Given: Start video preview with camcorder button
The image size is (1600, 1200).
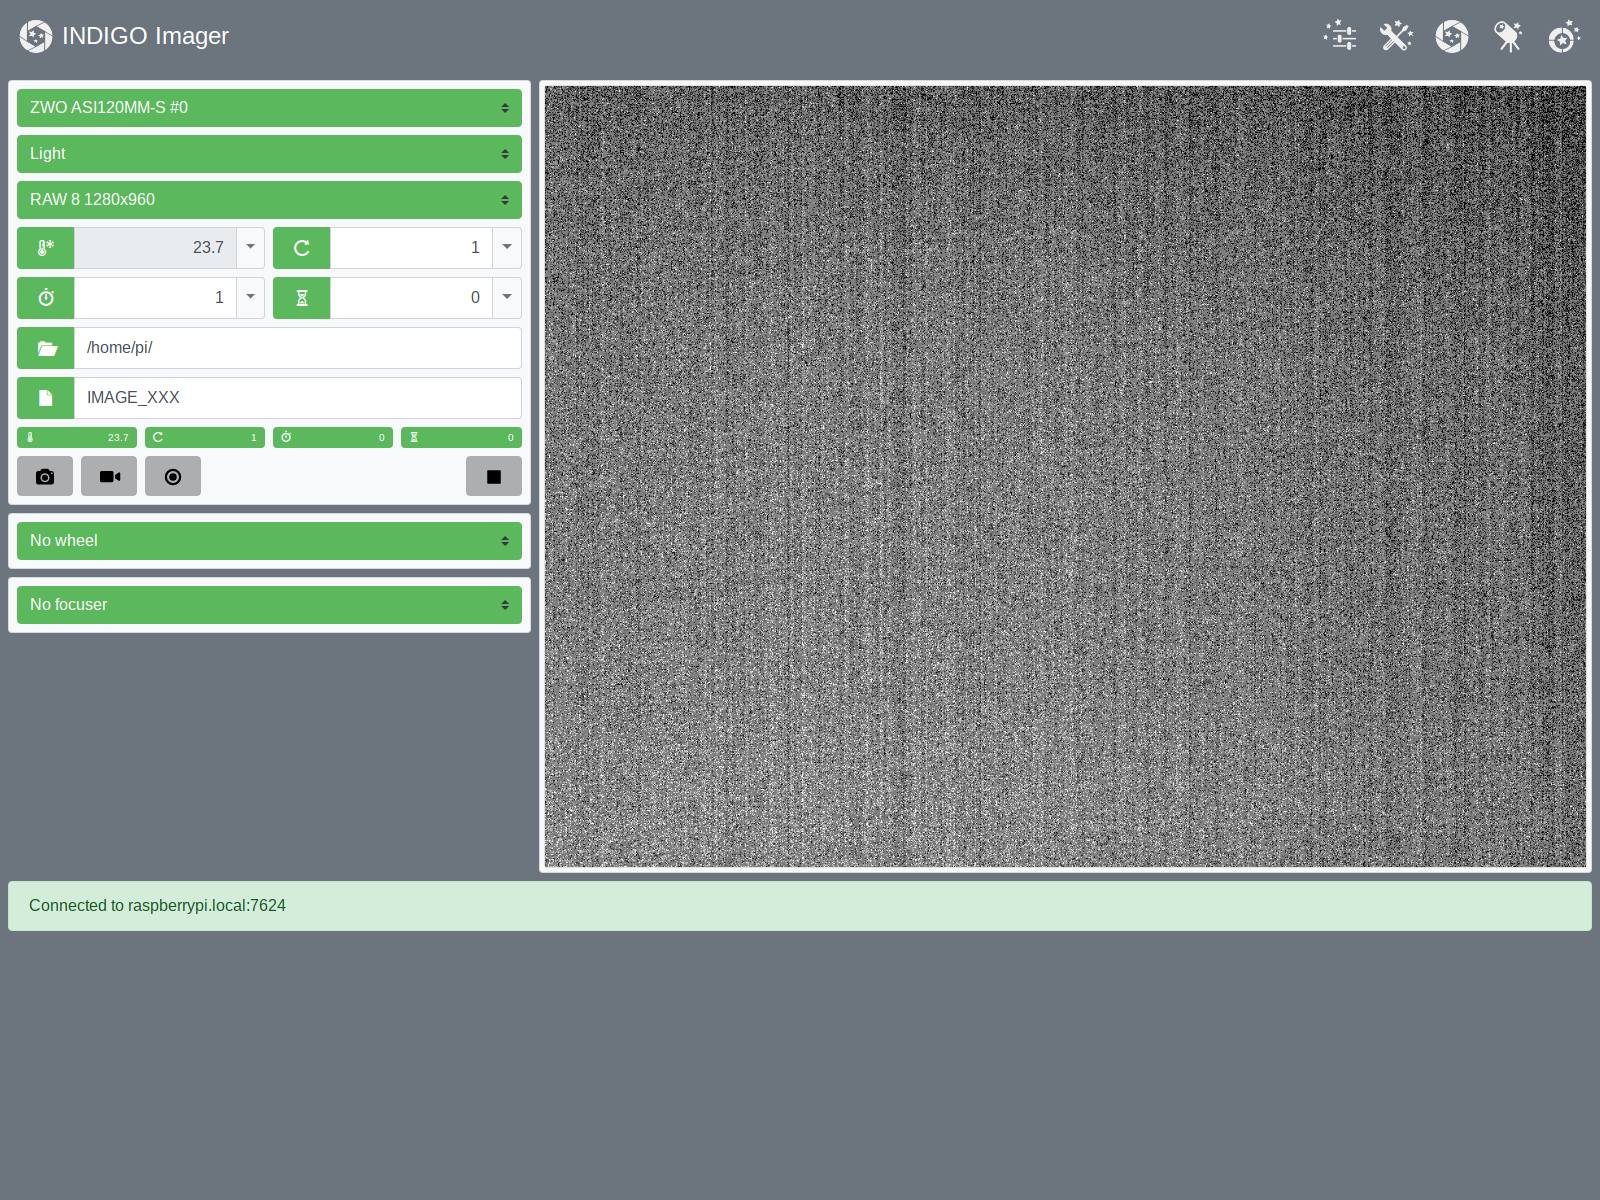Looking at the screenshot, I should pyautogui.click(x=109, y=476).
